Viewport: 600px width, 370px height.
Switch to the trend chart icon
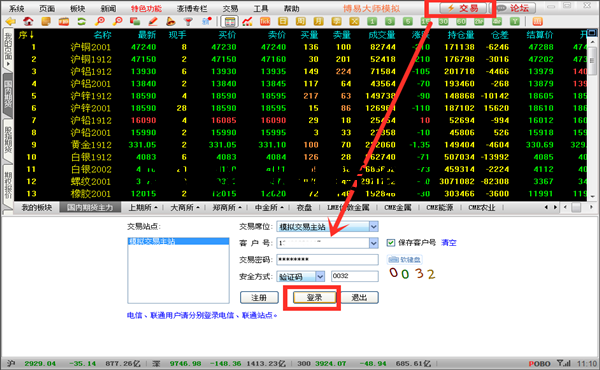coord(247,21)
